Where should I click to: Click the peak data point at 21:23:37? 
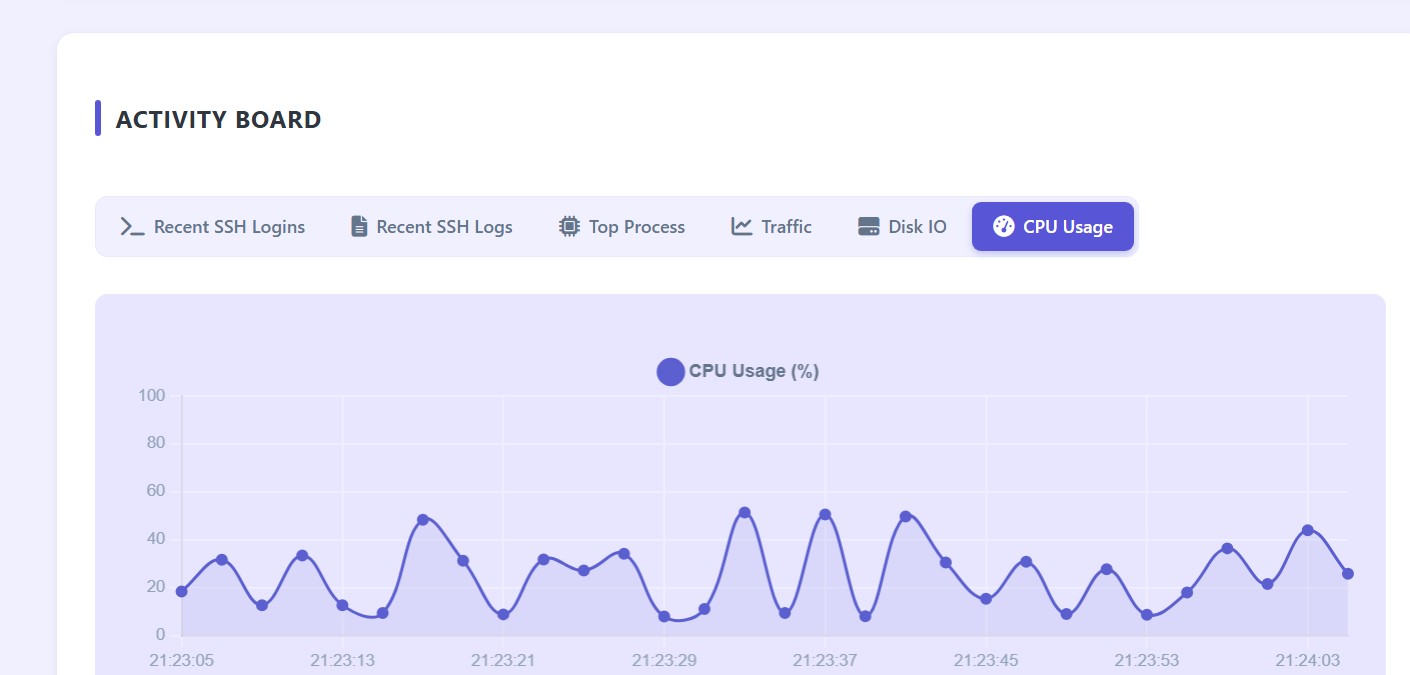click(x=825, y=515)
